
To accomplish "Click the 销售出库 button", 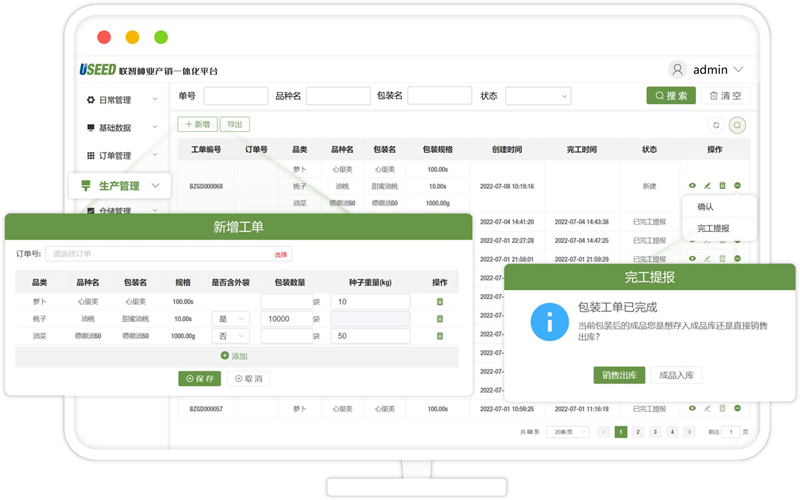I will [x=619, y=375].
